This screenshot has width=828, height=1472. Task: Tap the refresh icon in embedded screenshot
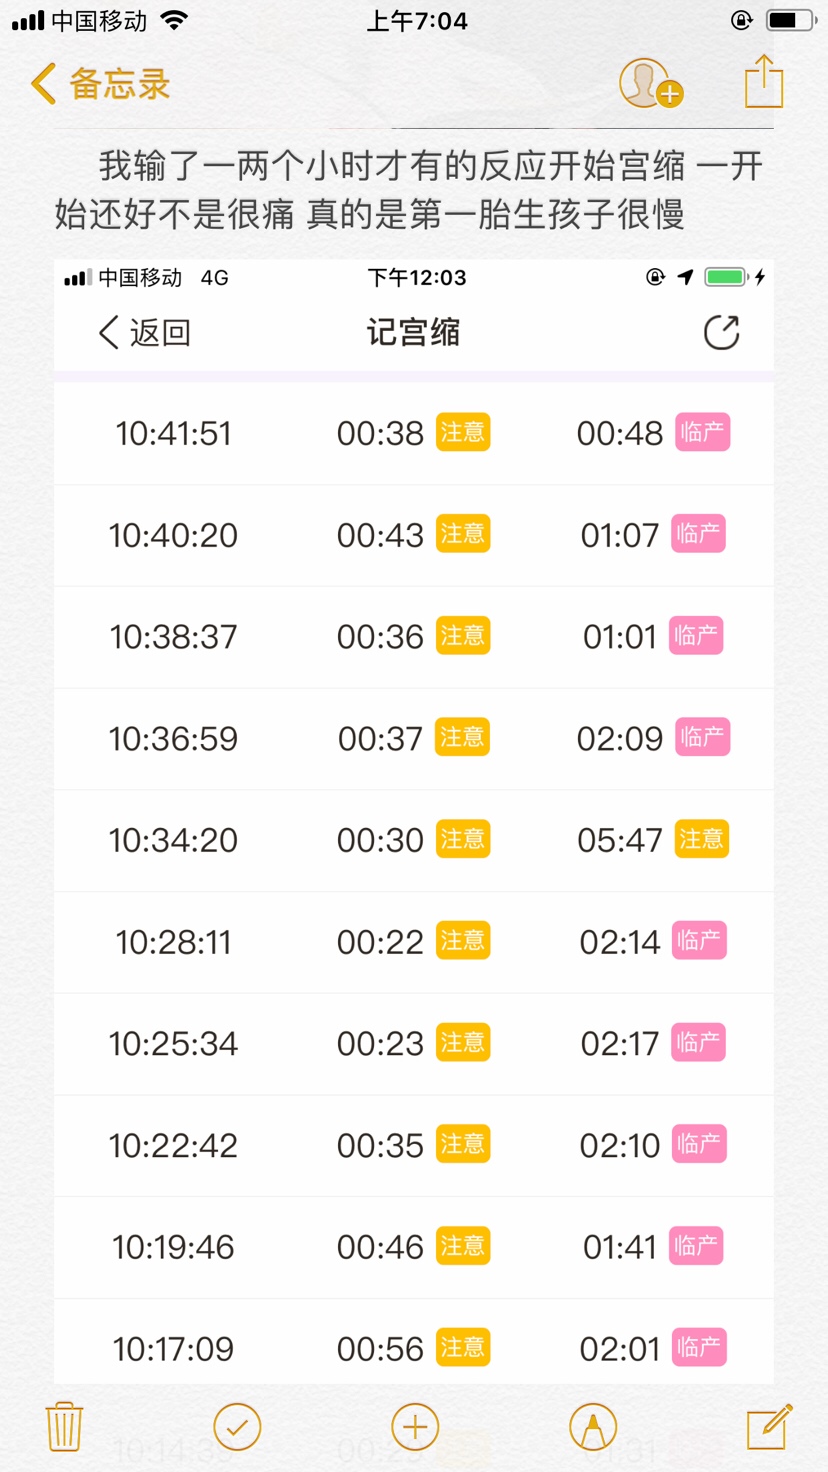point(721,333)
